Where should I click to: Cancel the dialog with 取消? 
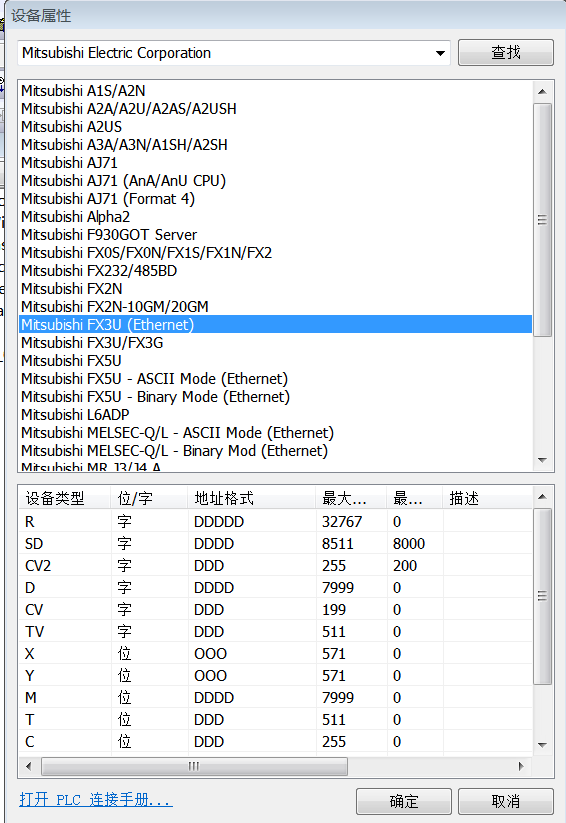click(x=506, y=801)
